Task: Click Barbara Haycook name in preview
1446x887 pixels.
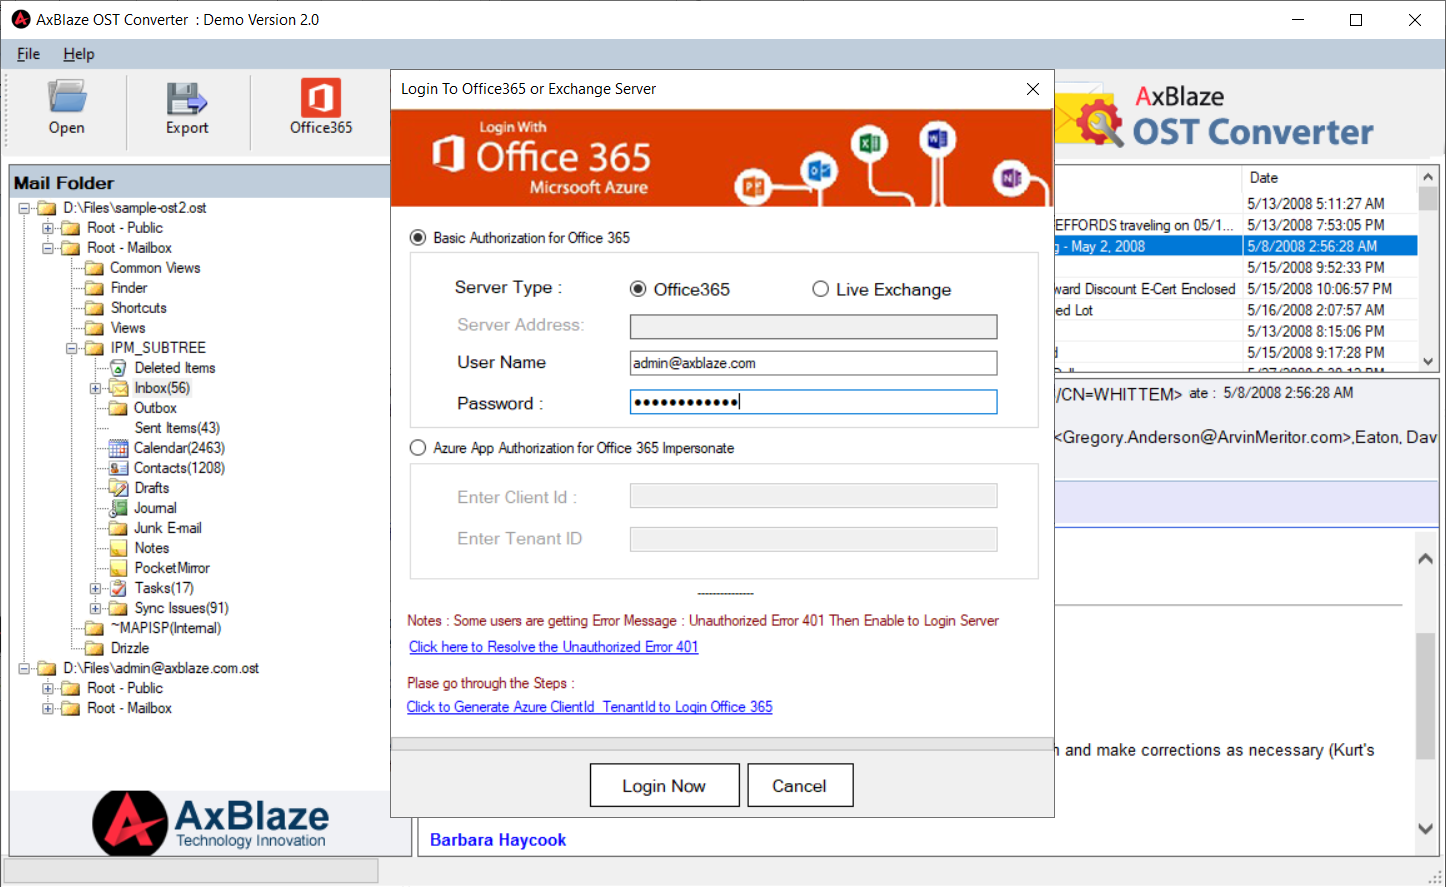Action: click(498, 840)
